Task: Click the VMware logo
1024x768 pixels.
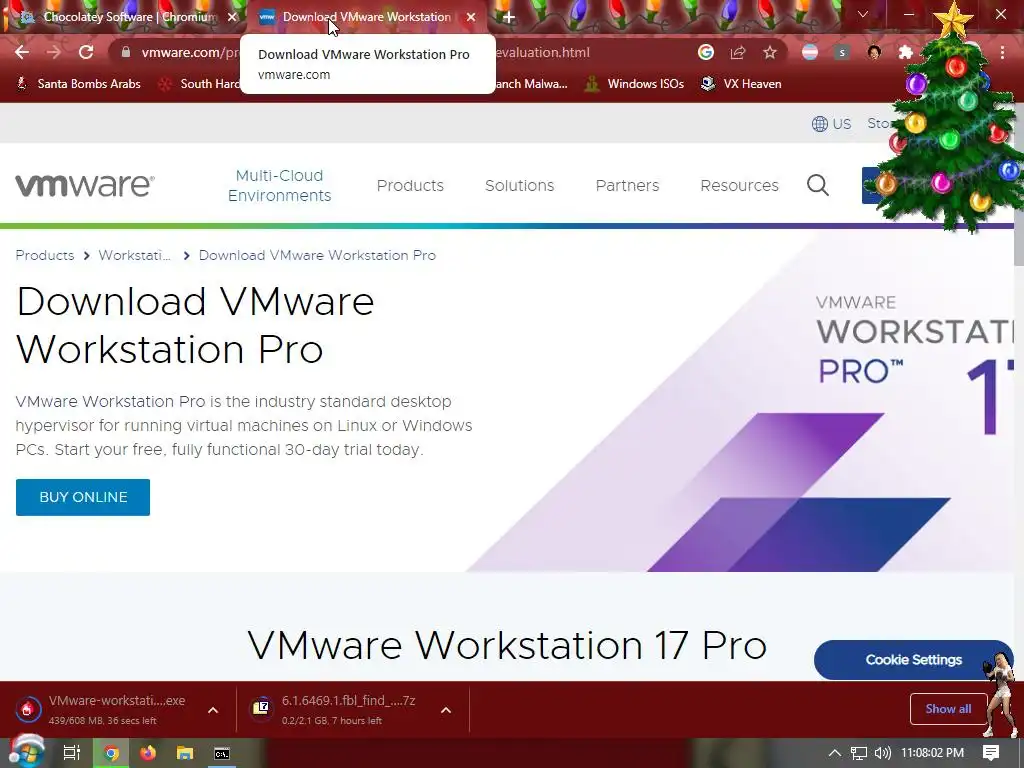Action: (x=85, y=185)
